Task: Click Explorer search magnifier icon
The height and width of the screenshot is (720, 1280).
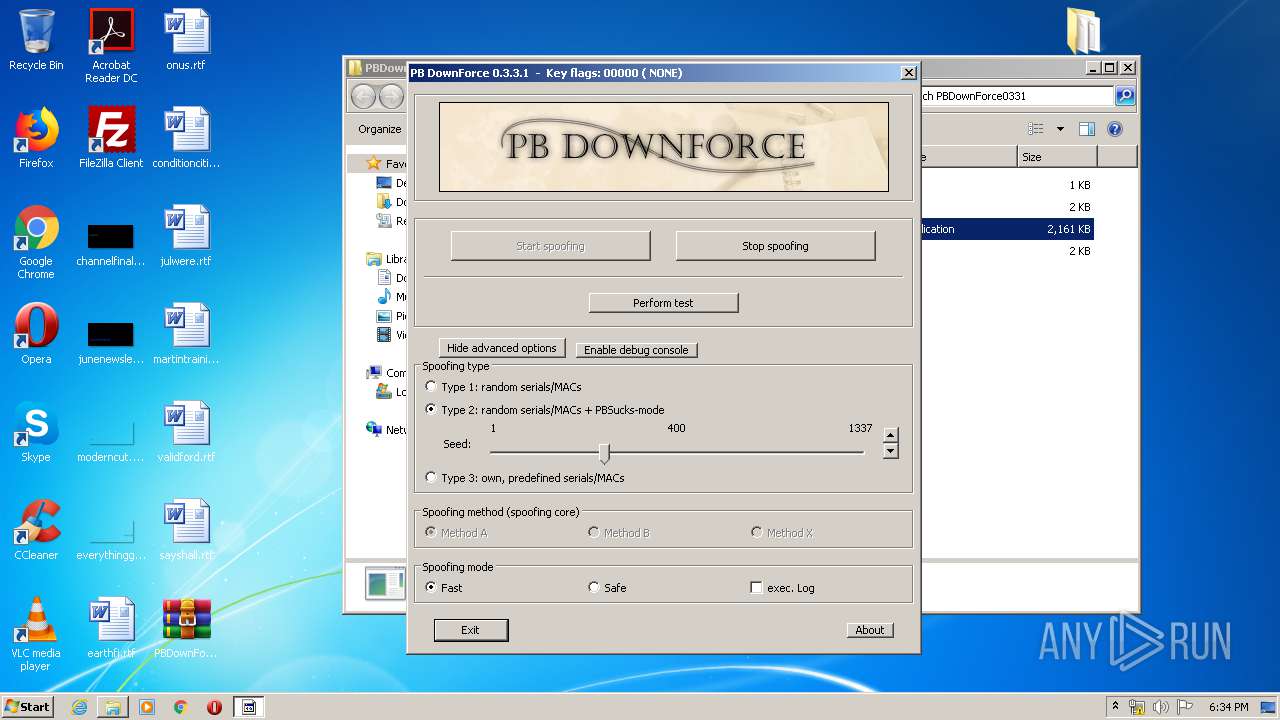Action: [x=1125, y=96]
